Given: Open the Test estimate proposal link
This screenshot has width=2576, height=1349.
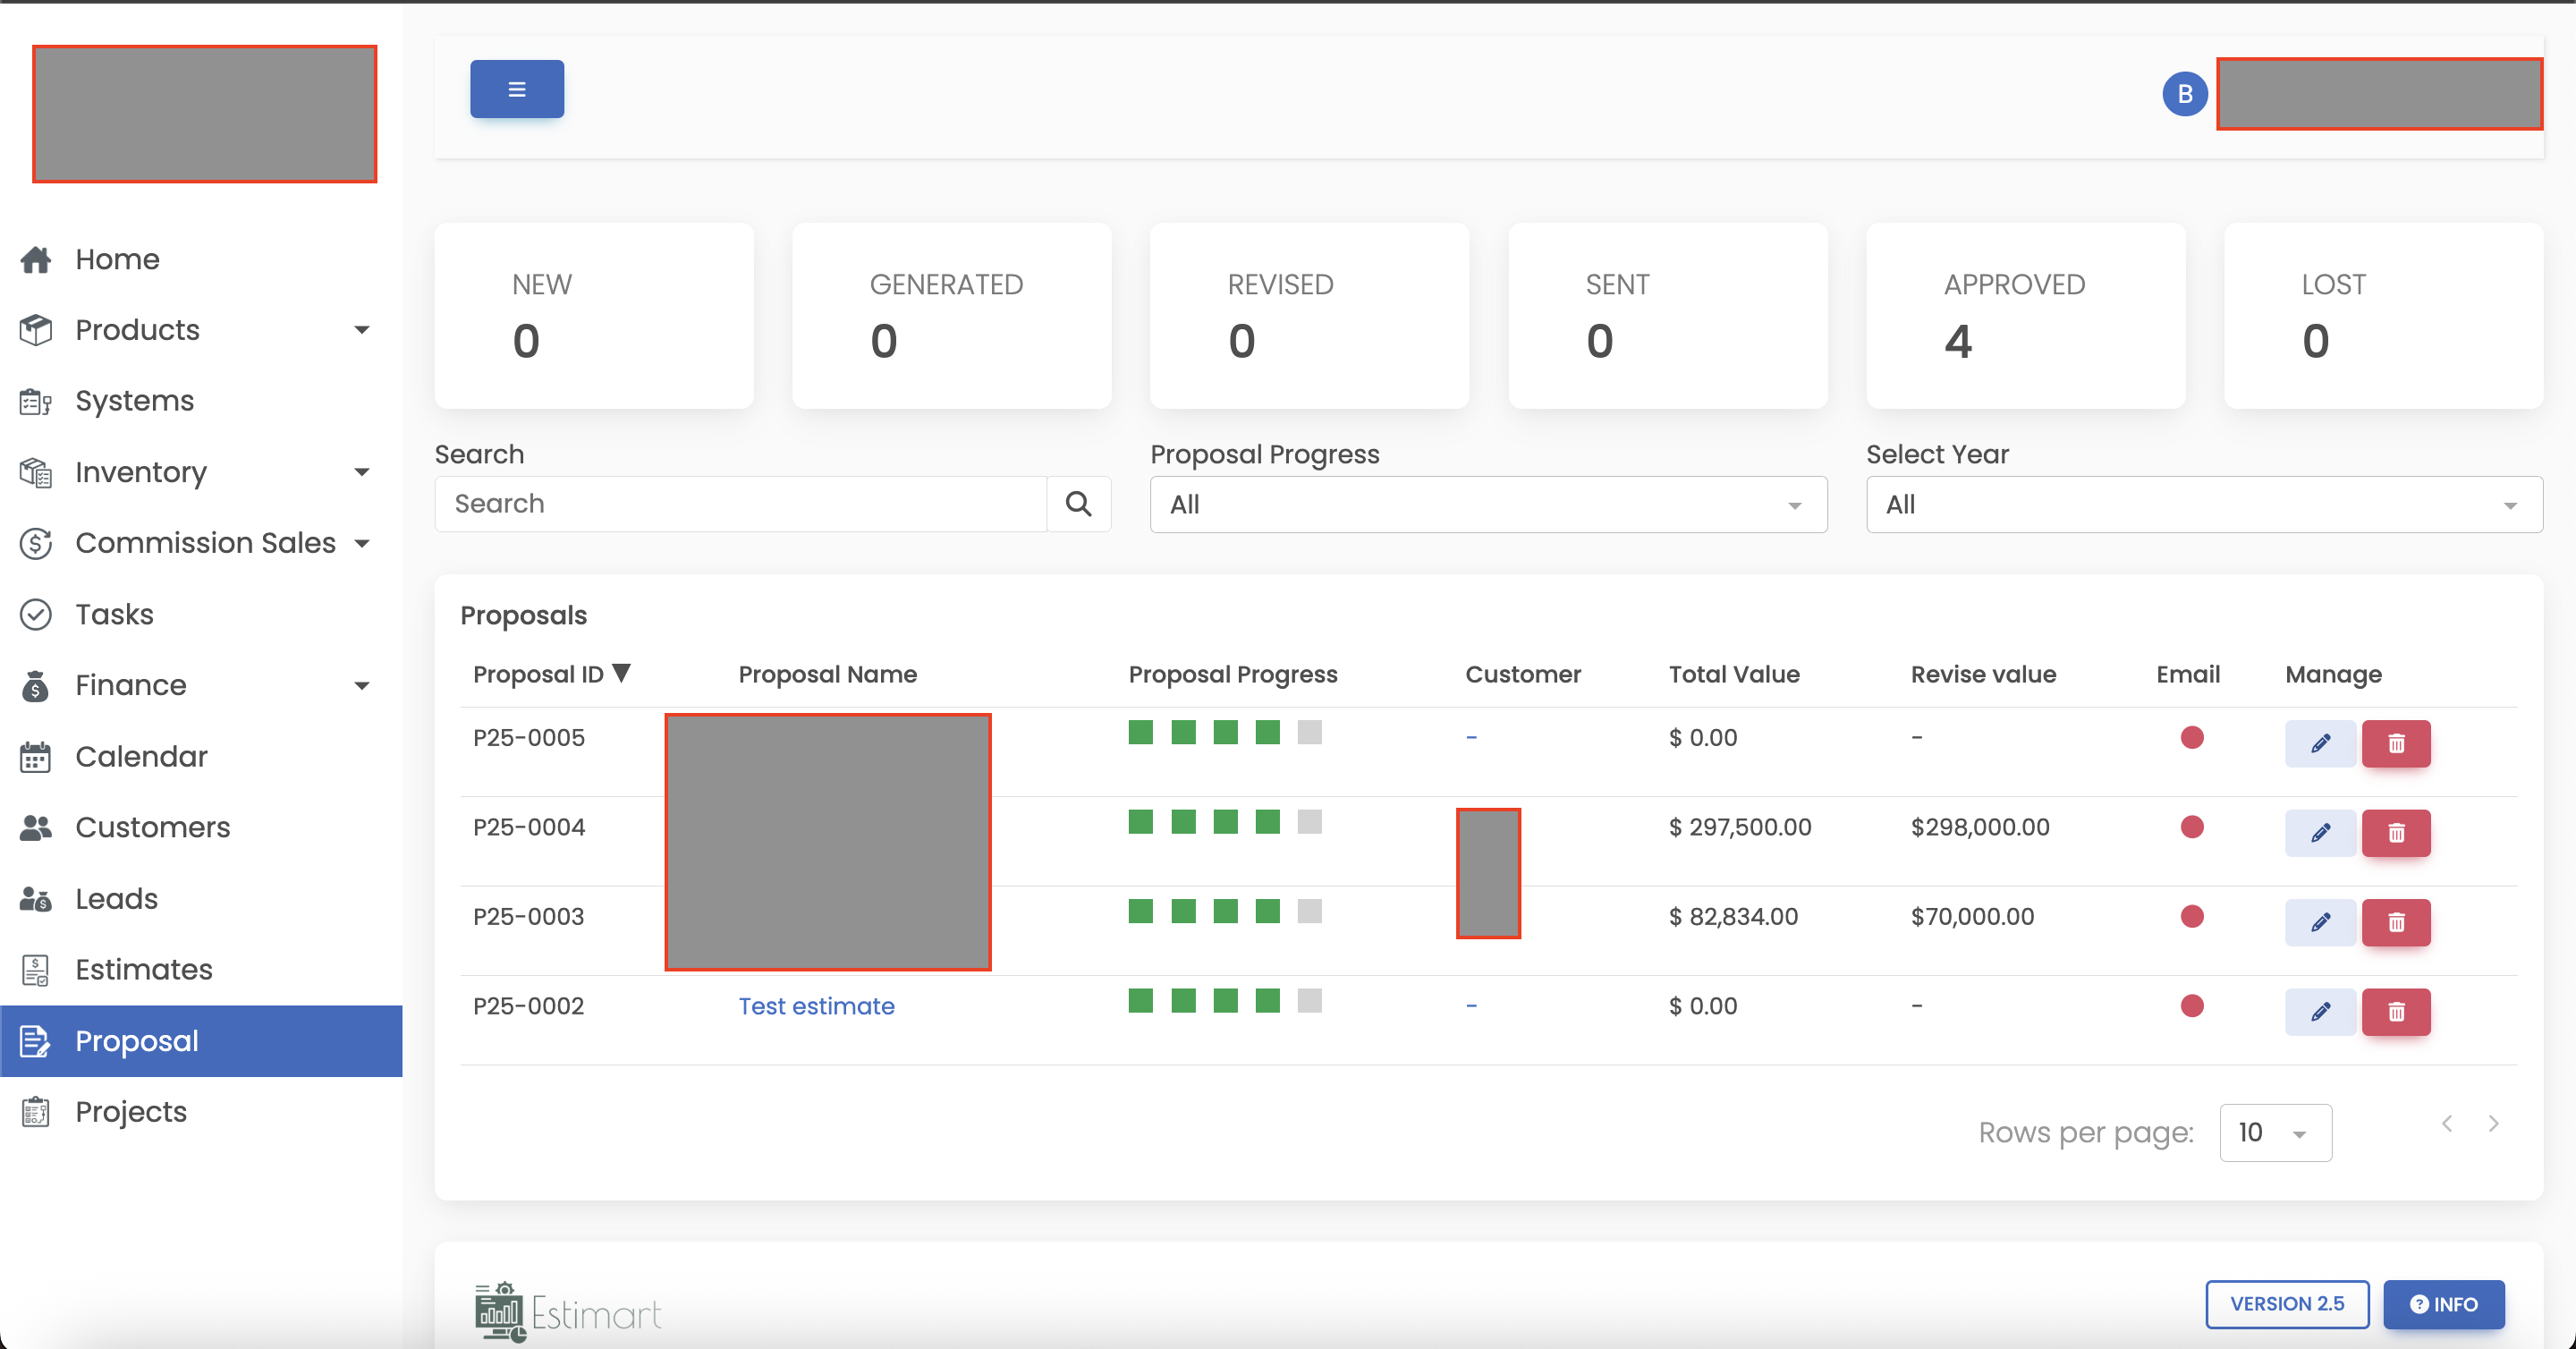Looking at the screenshot, I should click(x=816, y=1006).
